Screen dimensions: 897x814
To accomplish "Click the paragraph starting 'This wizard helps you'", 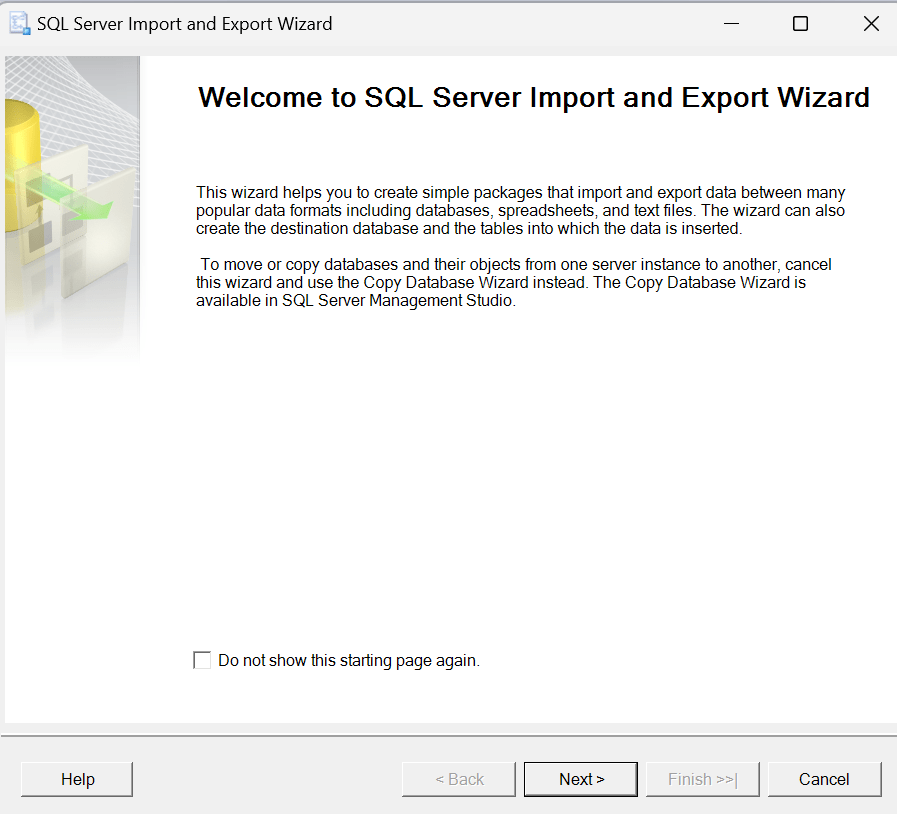I will (521, 211).
